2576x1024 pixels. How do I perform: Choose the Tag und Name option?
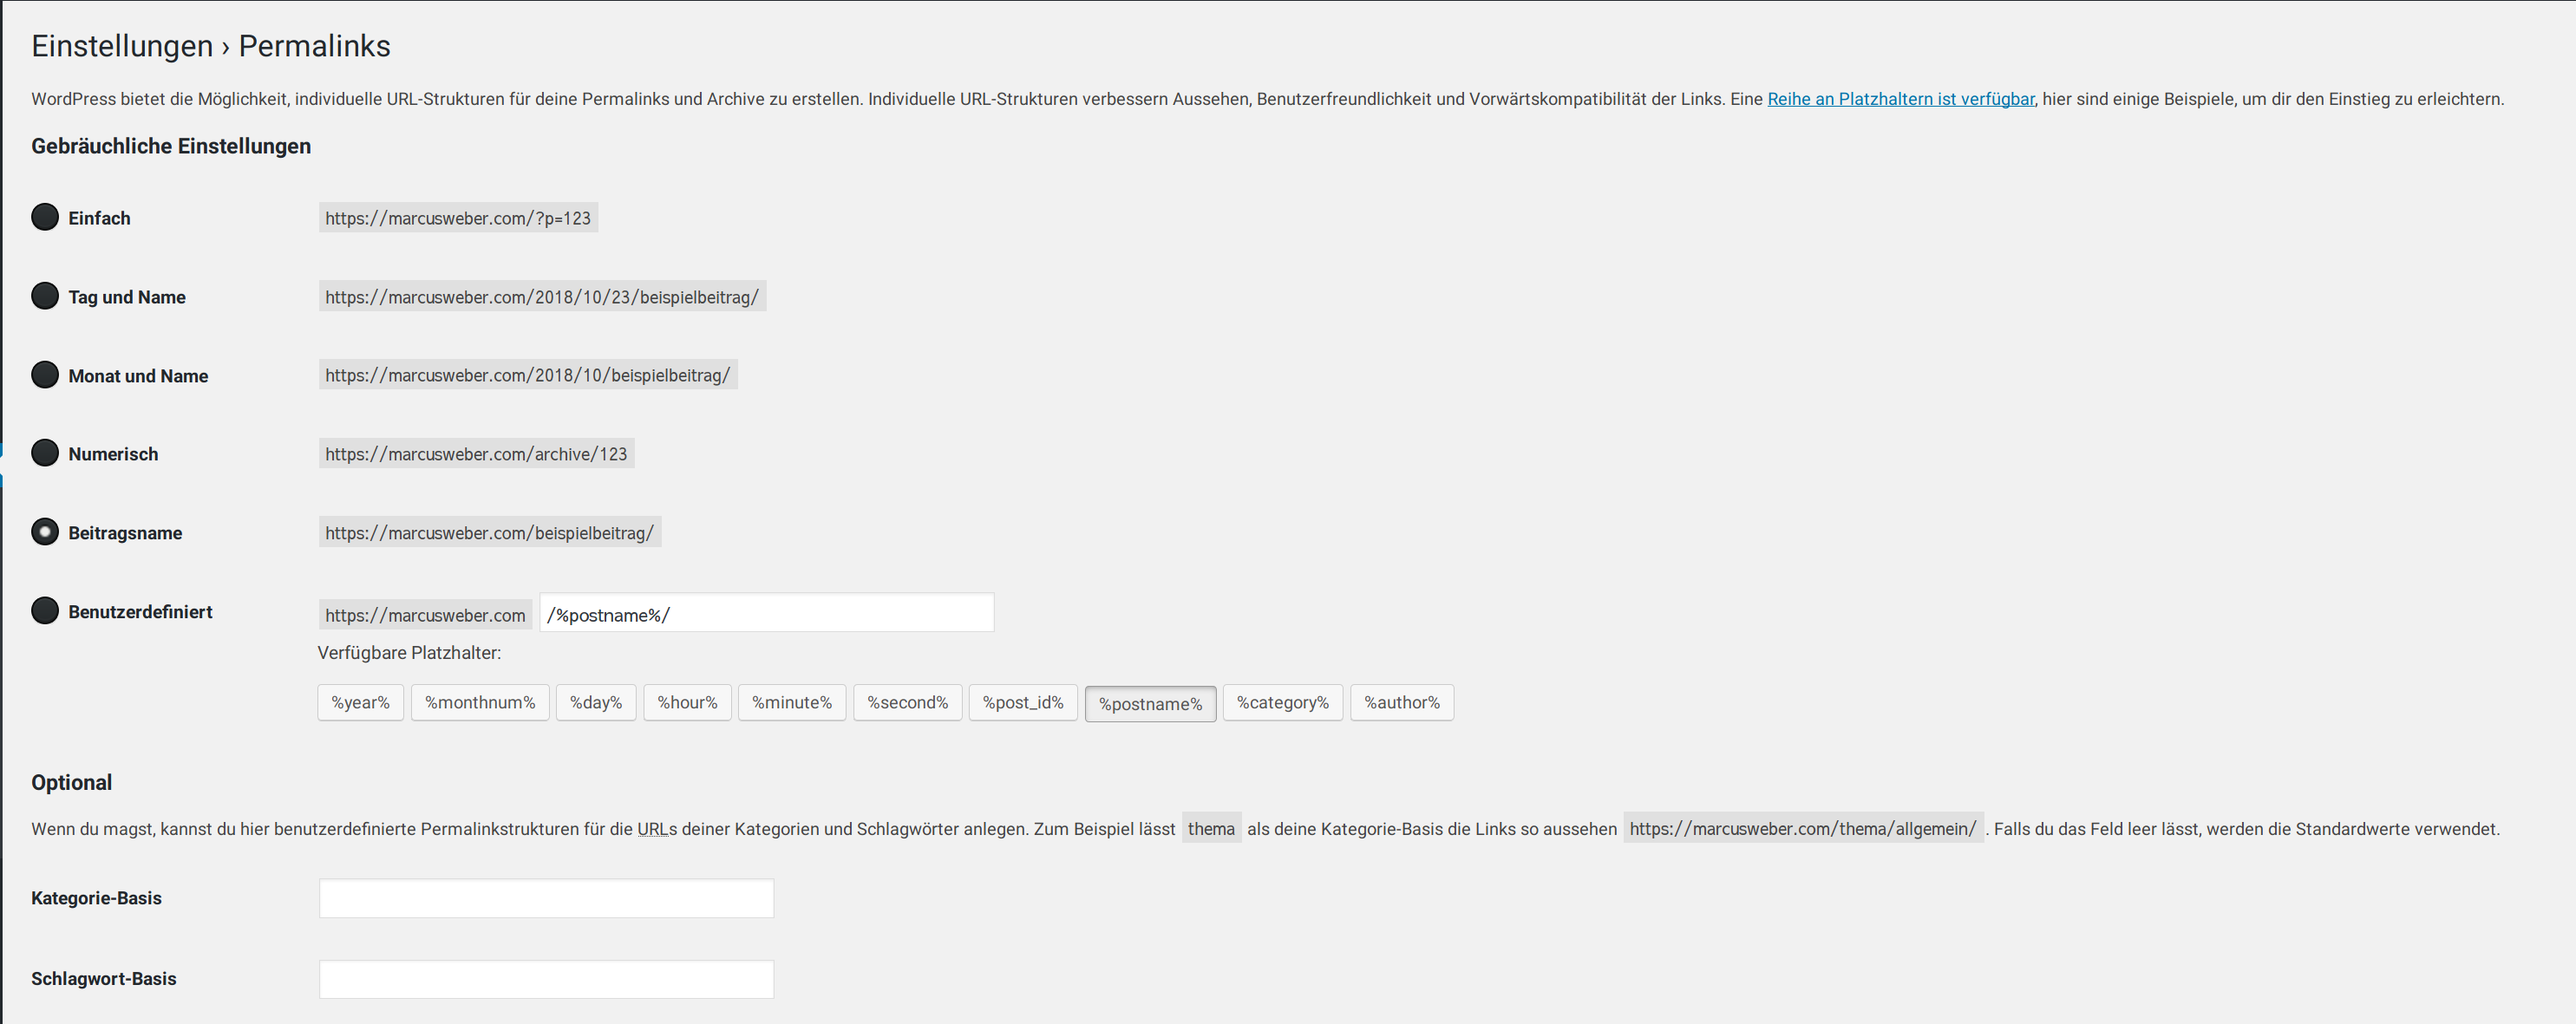point(45,296)
